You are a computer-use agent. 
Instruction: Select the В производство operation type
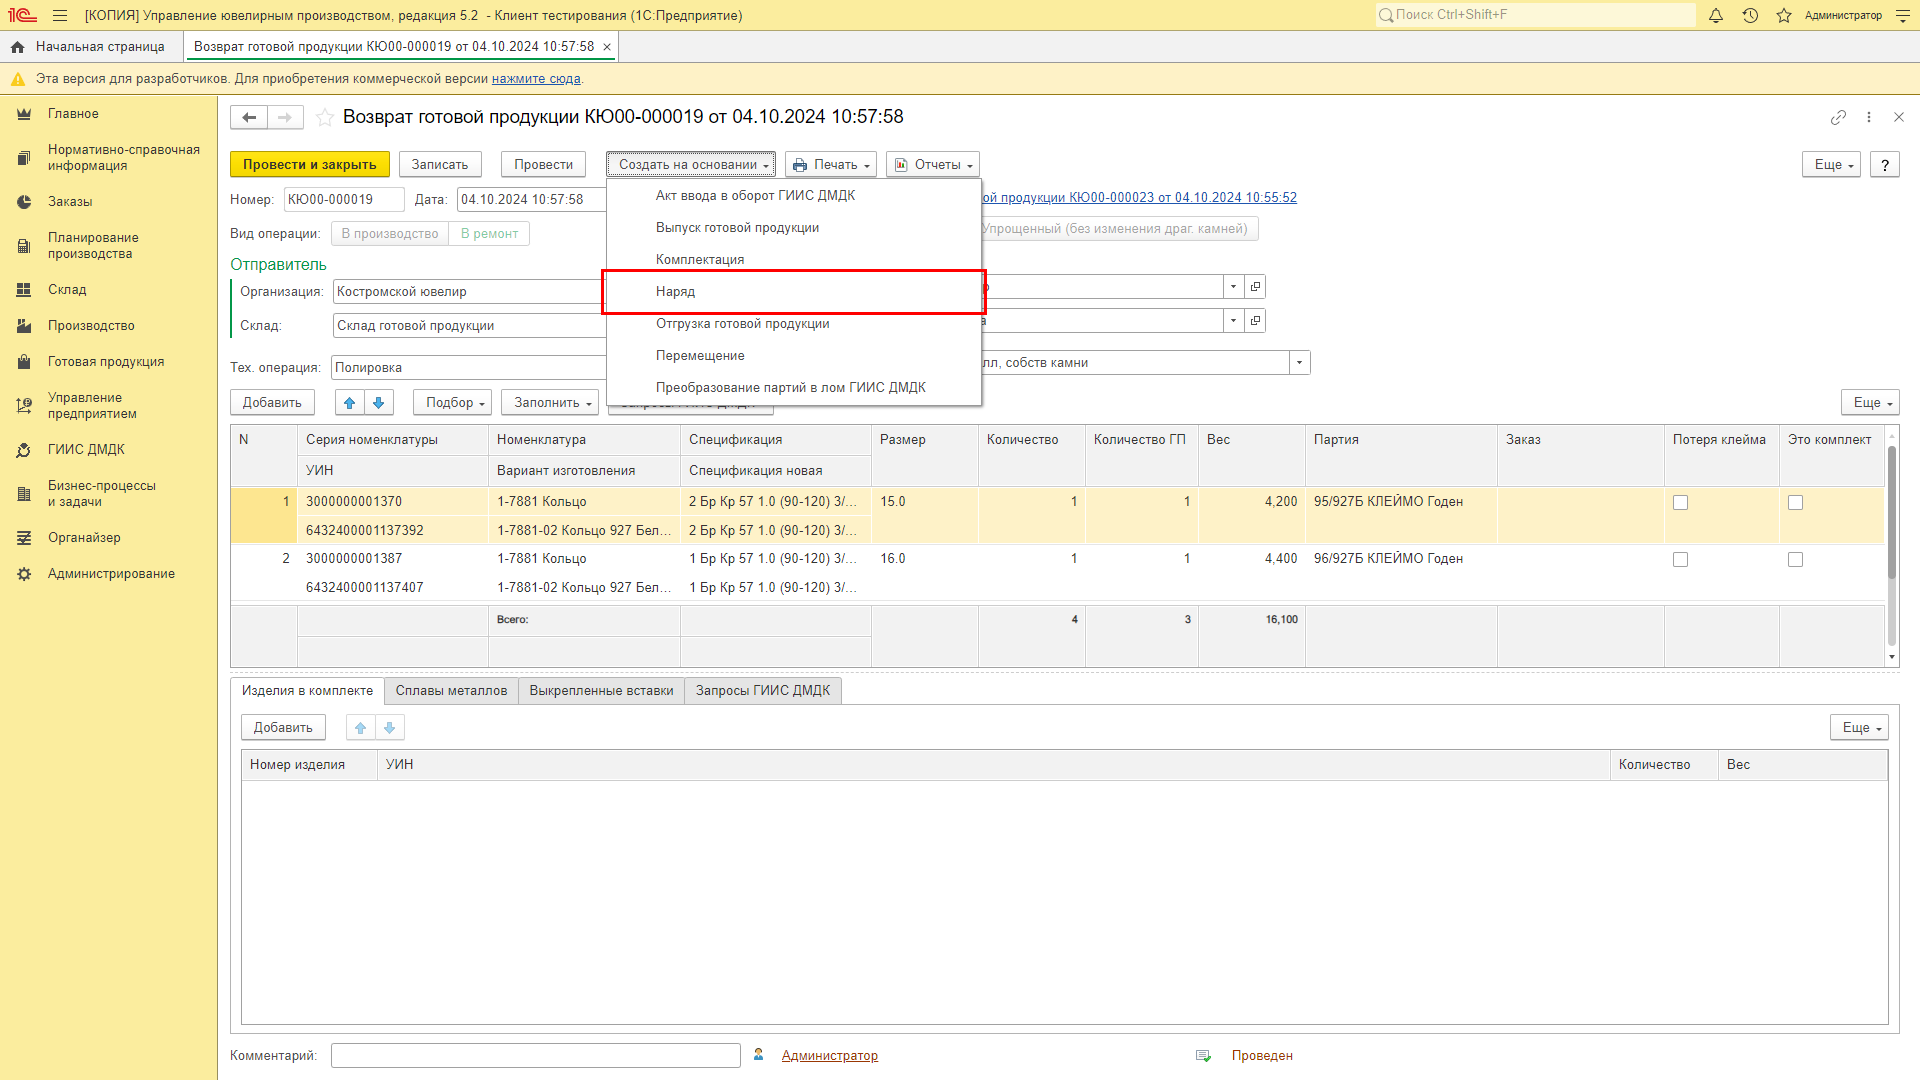[390, 233]
